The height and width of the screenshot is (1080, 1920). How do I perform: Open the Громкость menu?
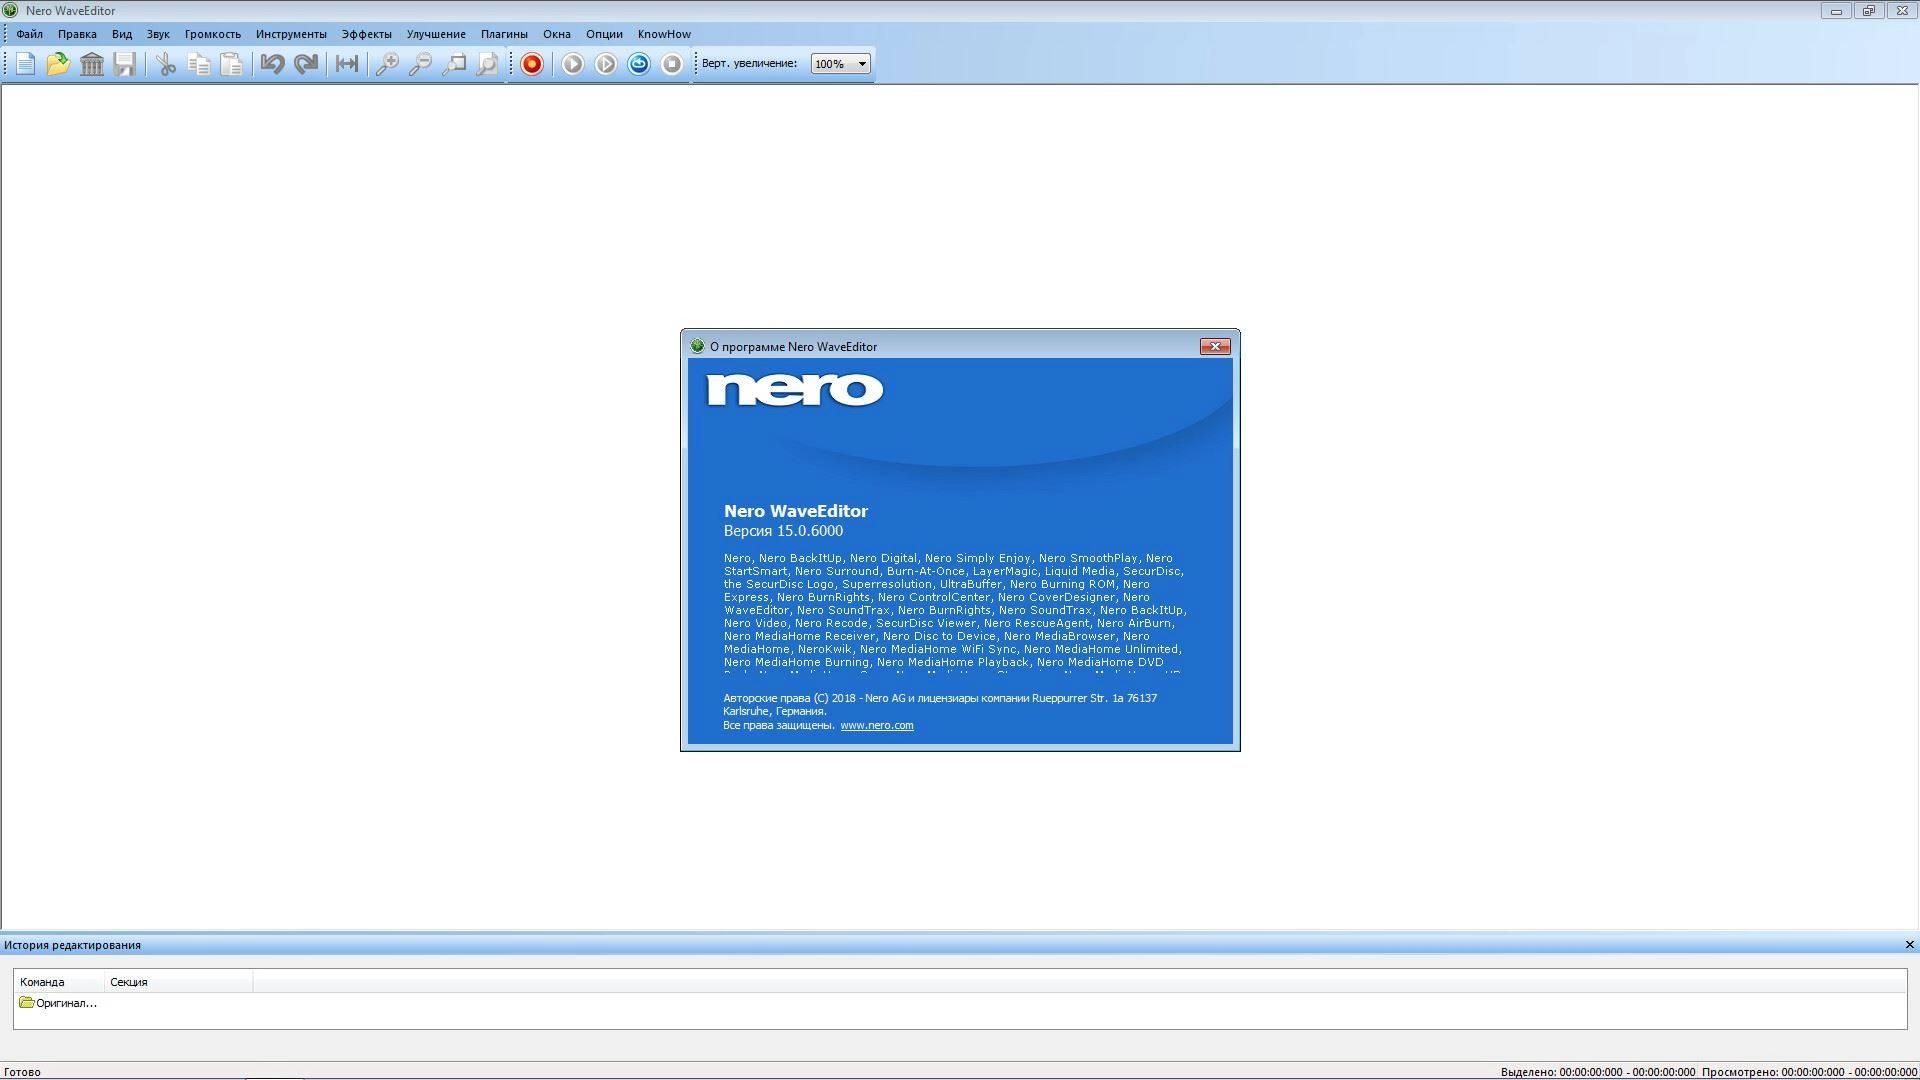(213, 34)
